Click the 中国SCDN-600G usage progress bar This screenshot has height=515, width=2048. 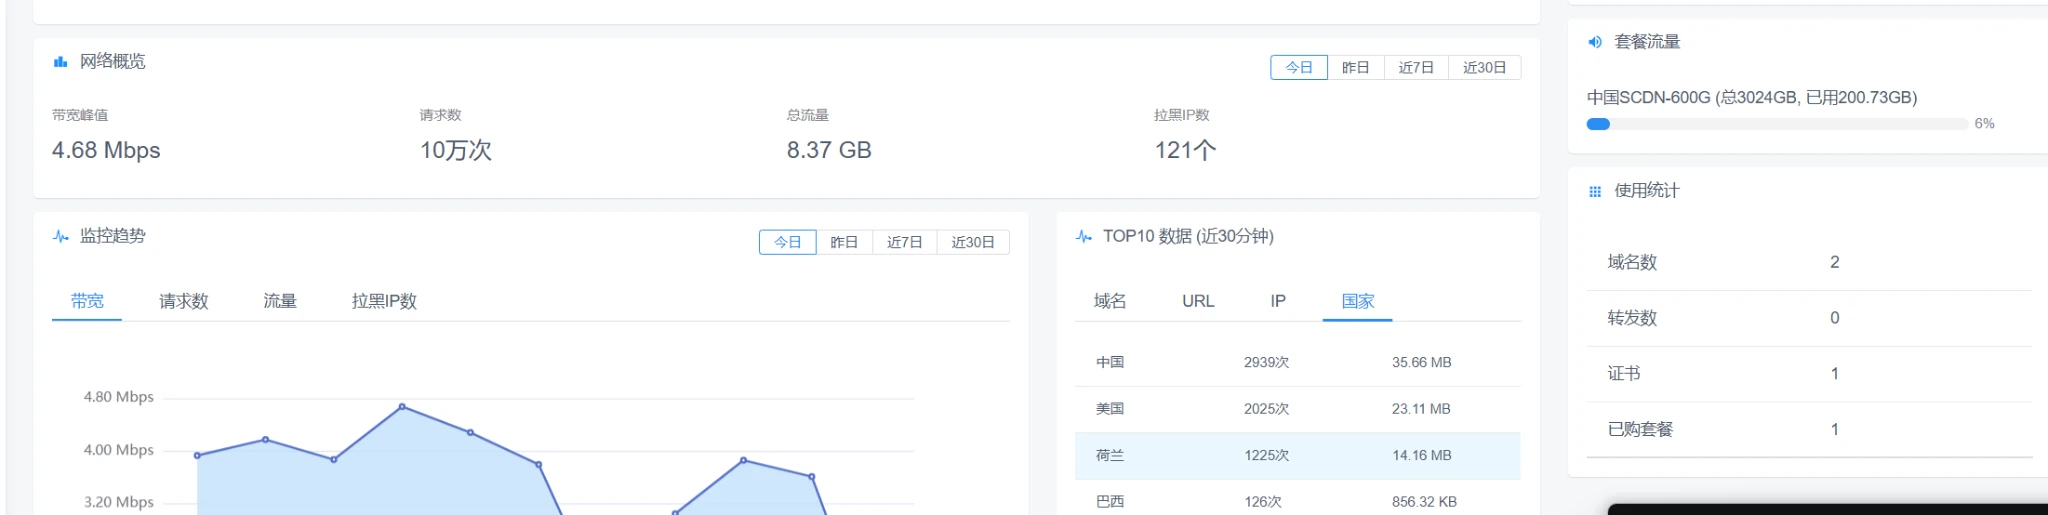1777,124
